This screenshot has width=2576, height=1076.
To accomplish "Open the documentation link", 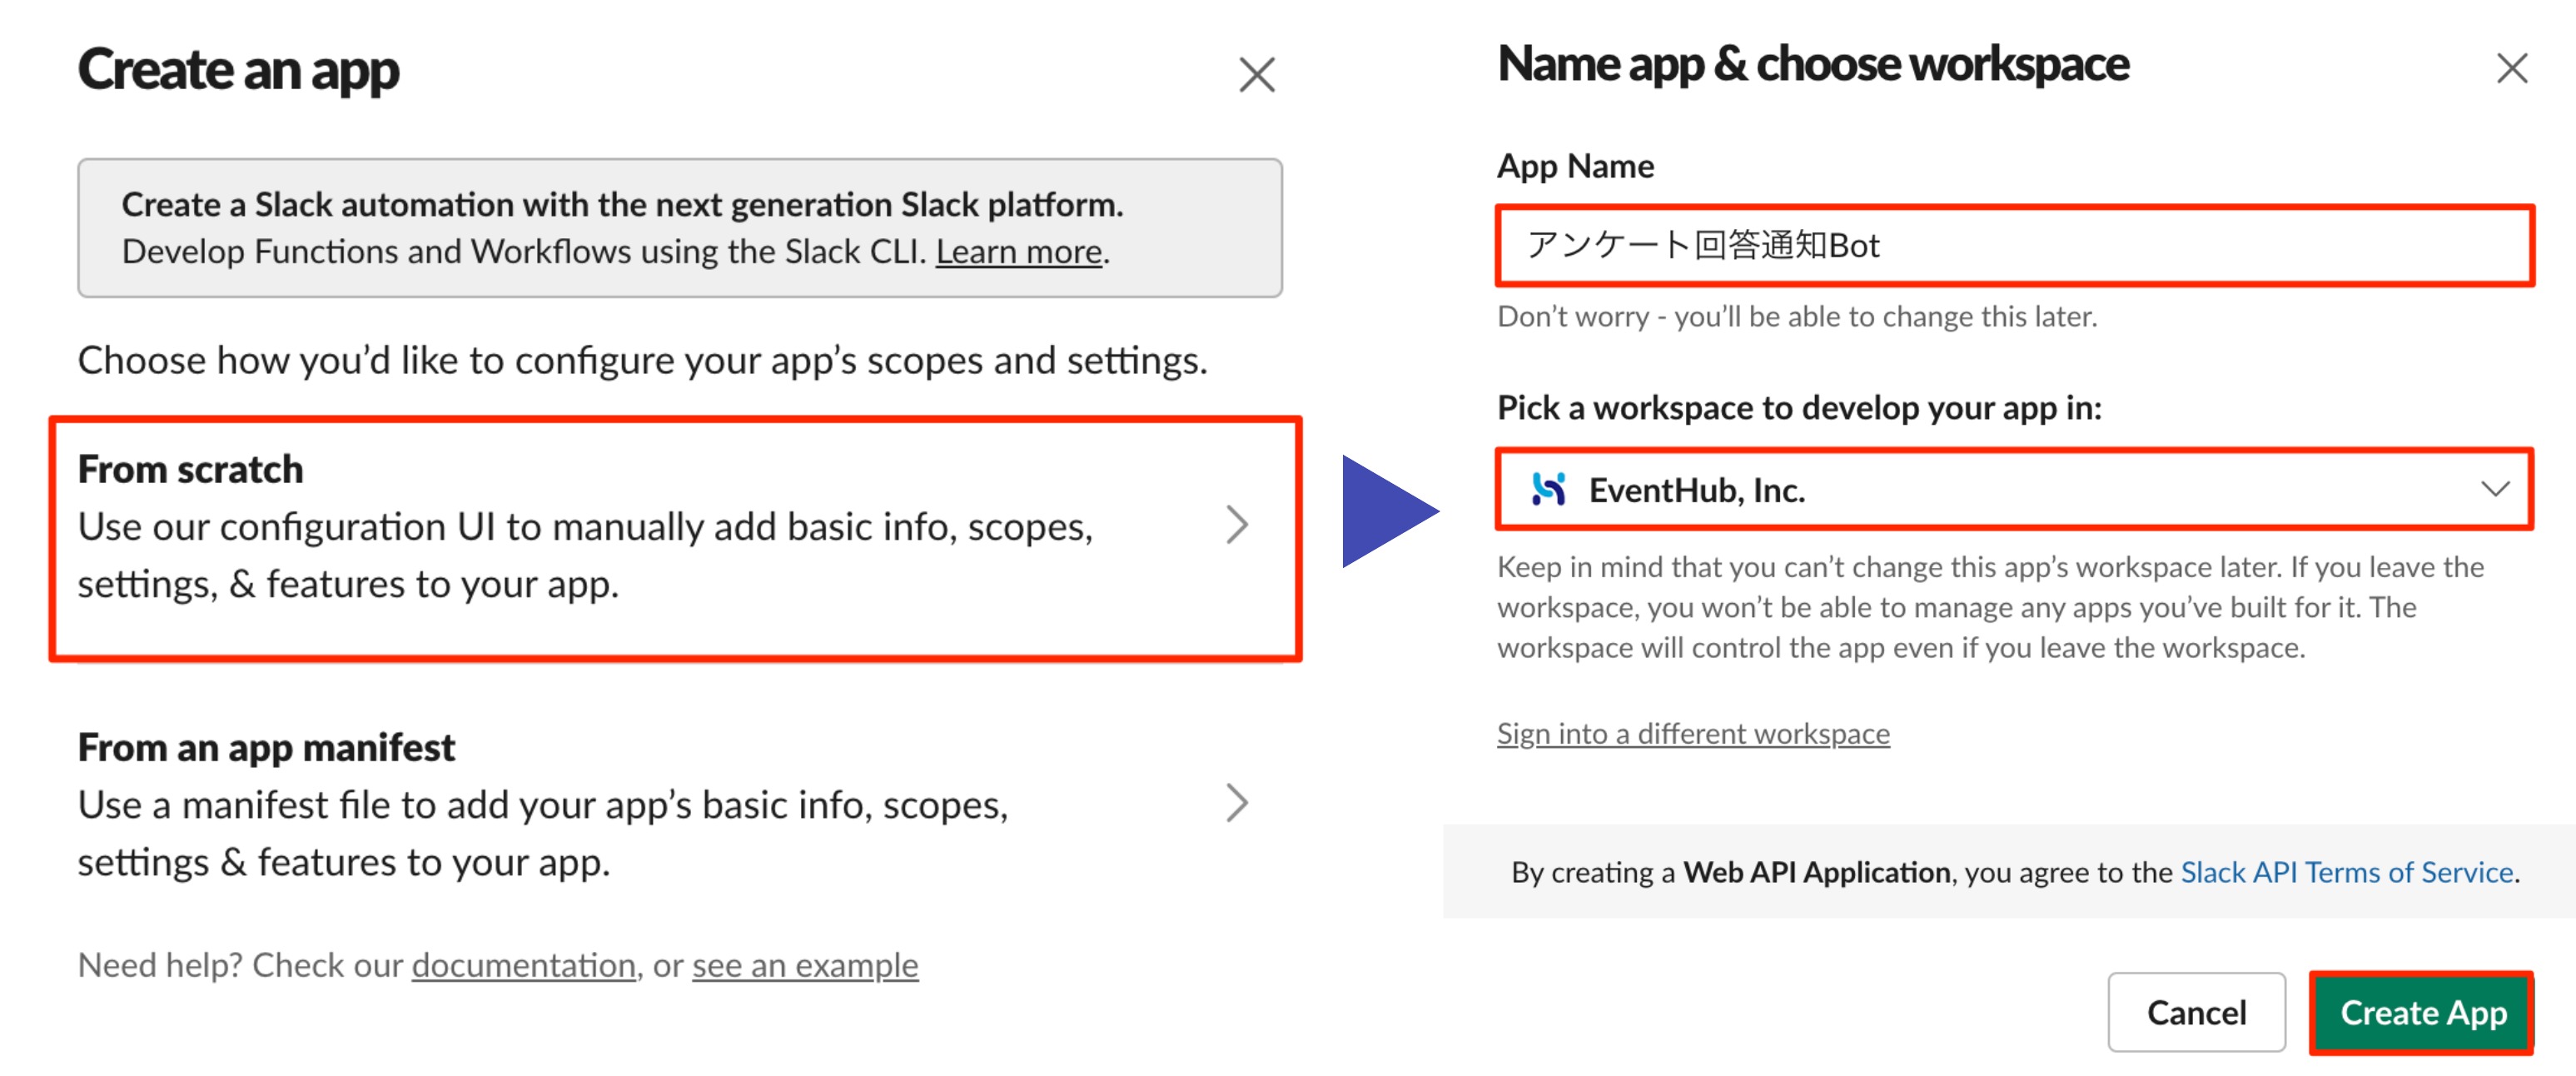I will pos(523,964).
